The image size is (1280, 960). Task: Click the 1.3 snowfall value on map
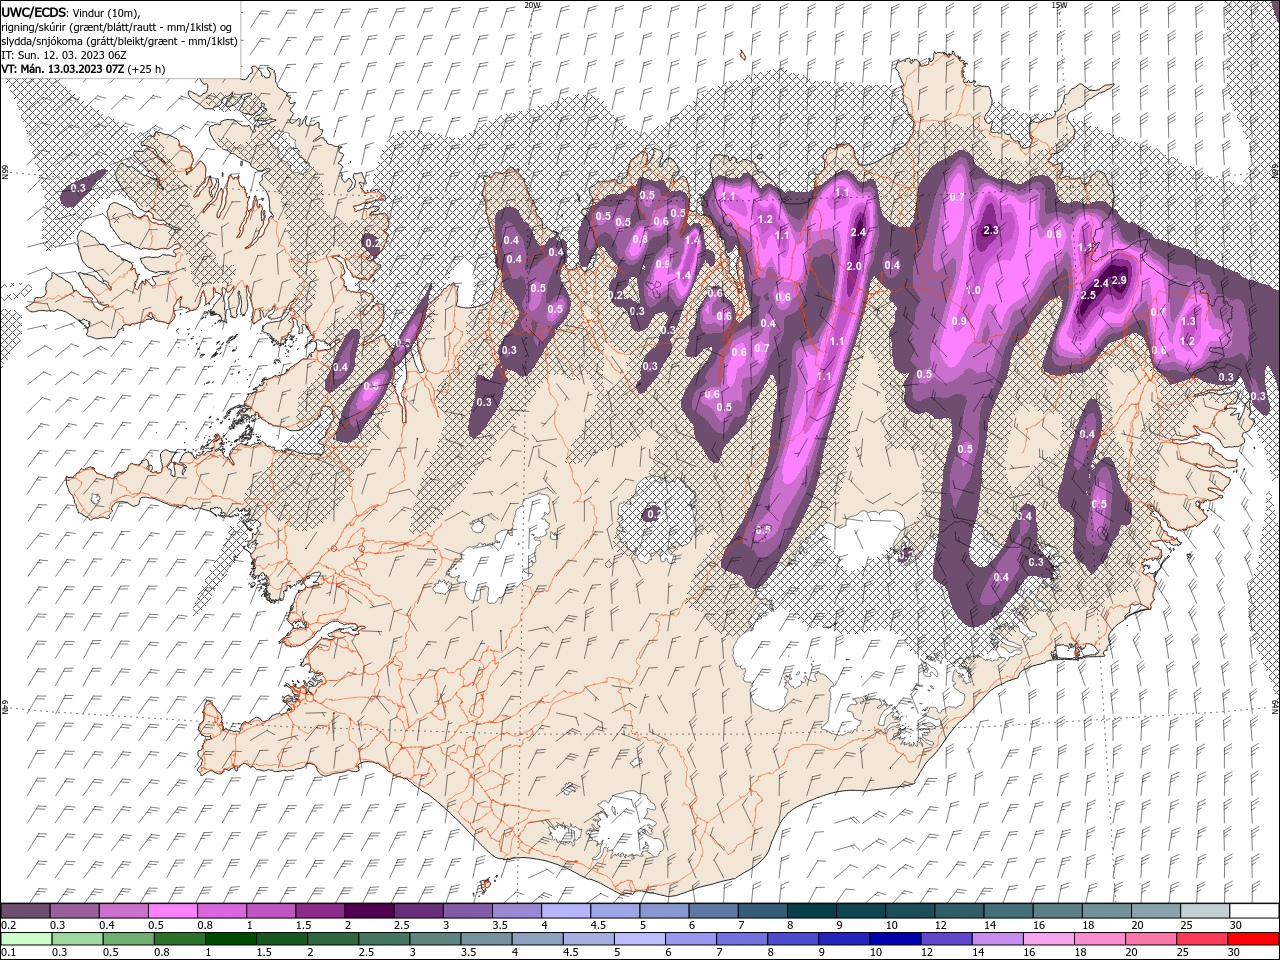pos(1188,321)
